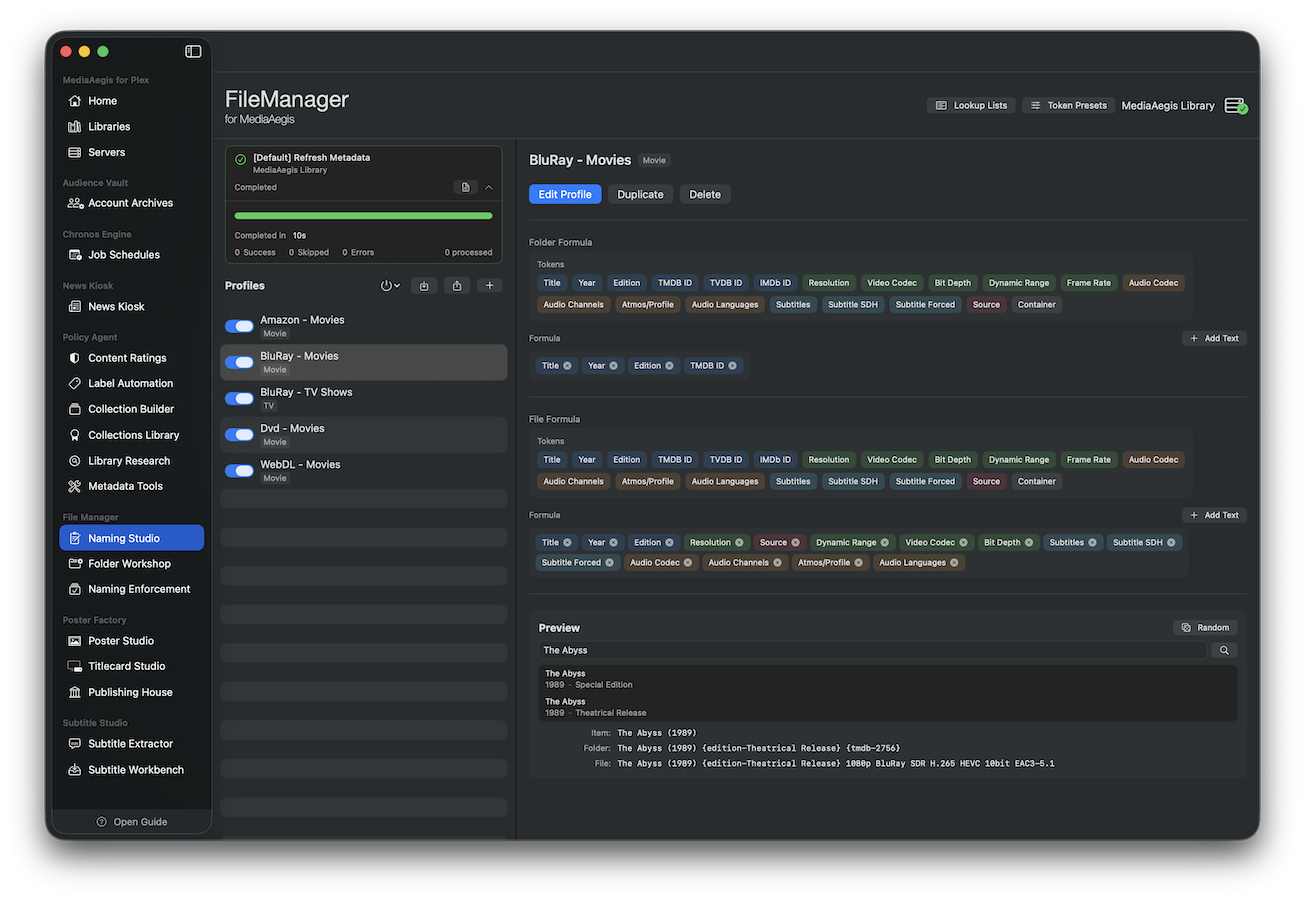The image size is (1305, 900).
Task: Remove Resolution token from File Formula
Action: (740, 543)
